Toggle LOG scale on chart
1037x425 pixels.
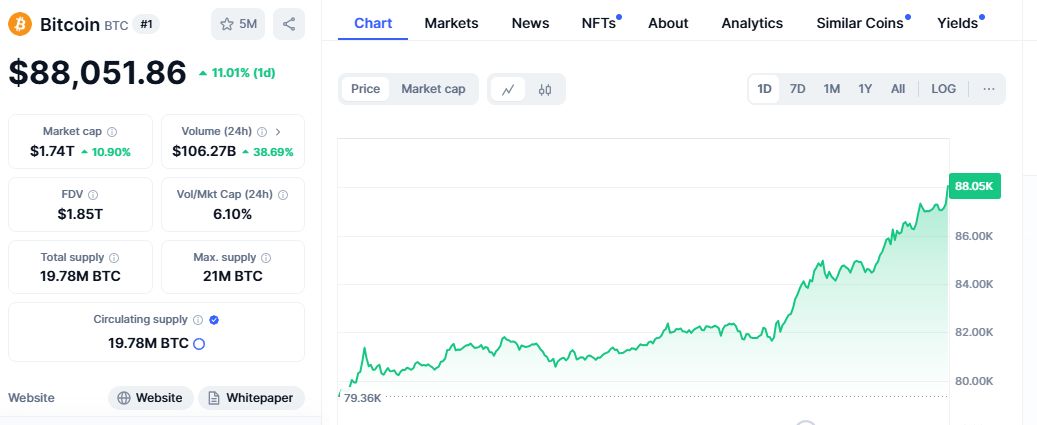(943, 89)
